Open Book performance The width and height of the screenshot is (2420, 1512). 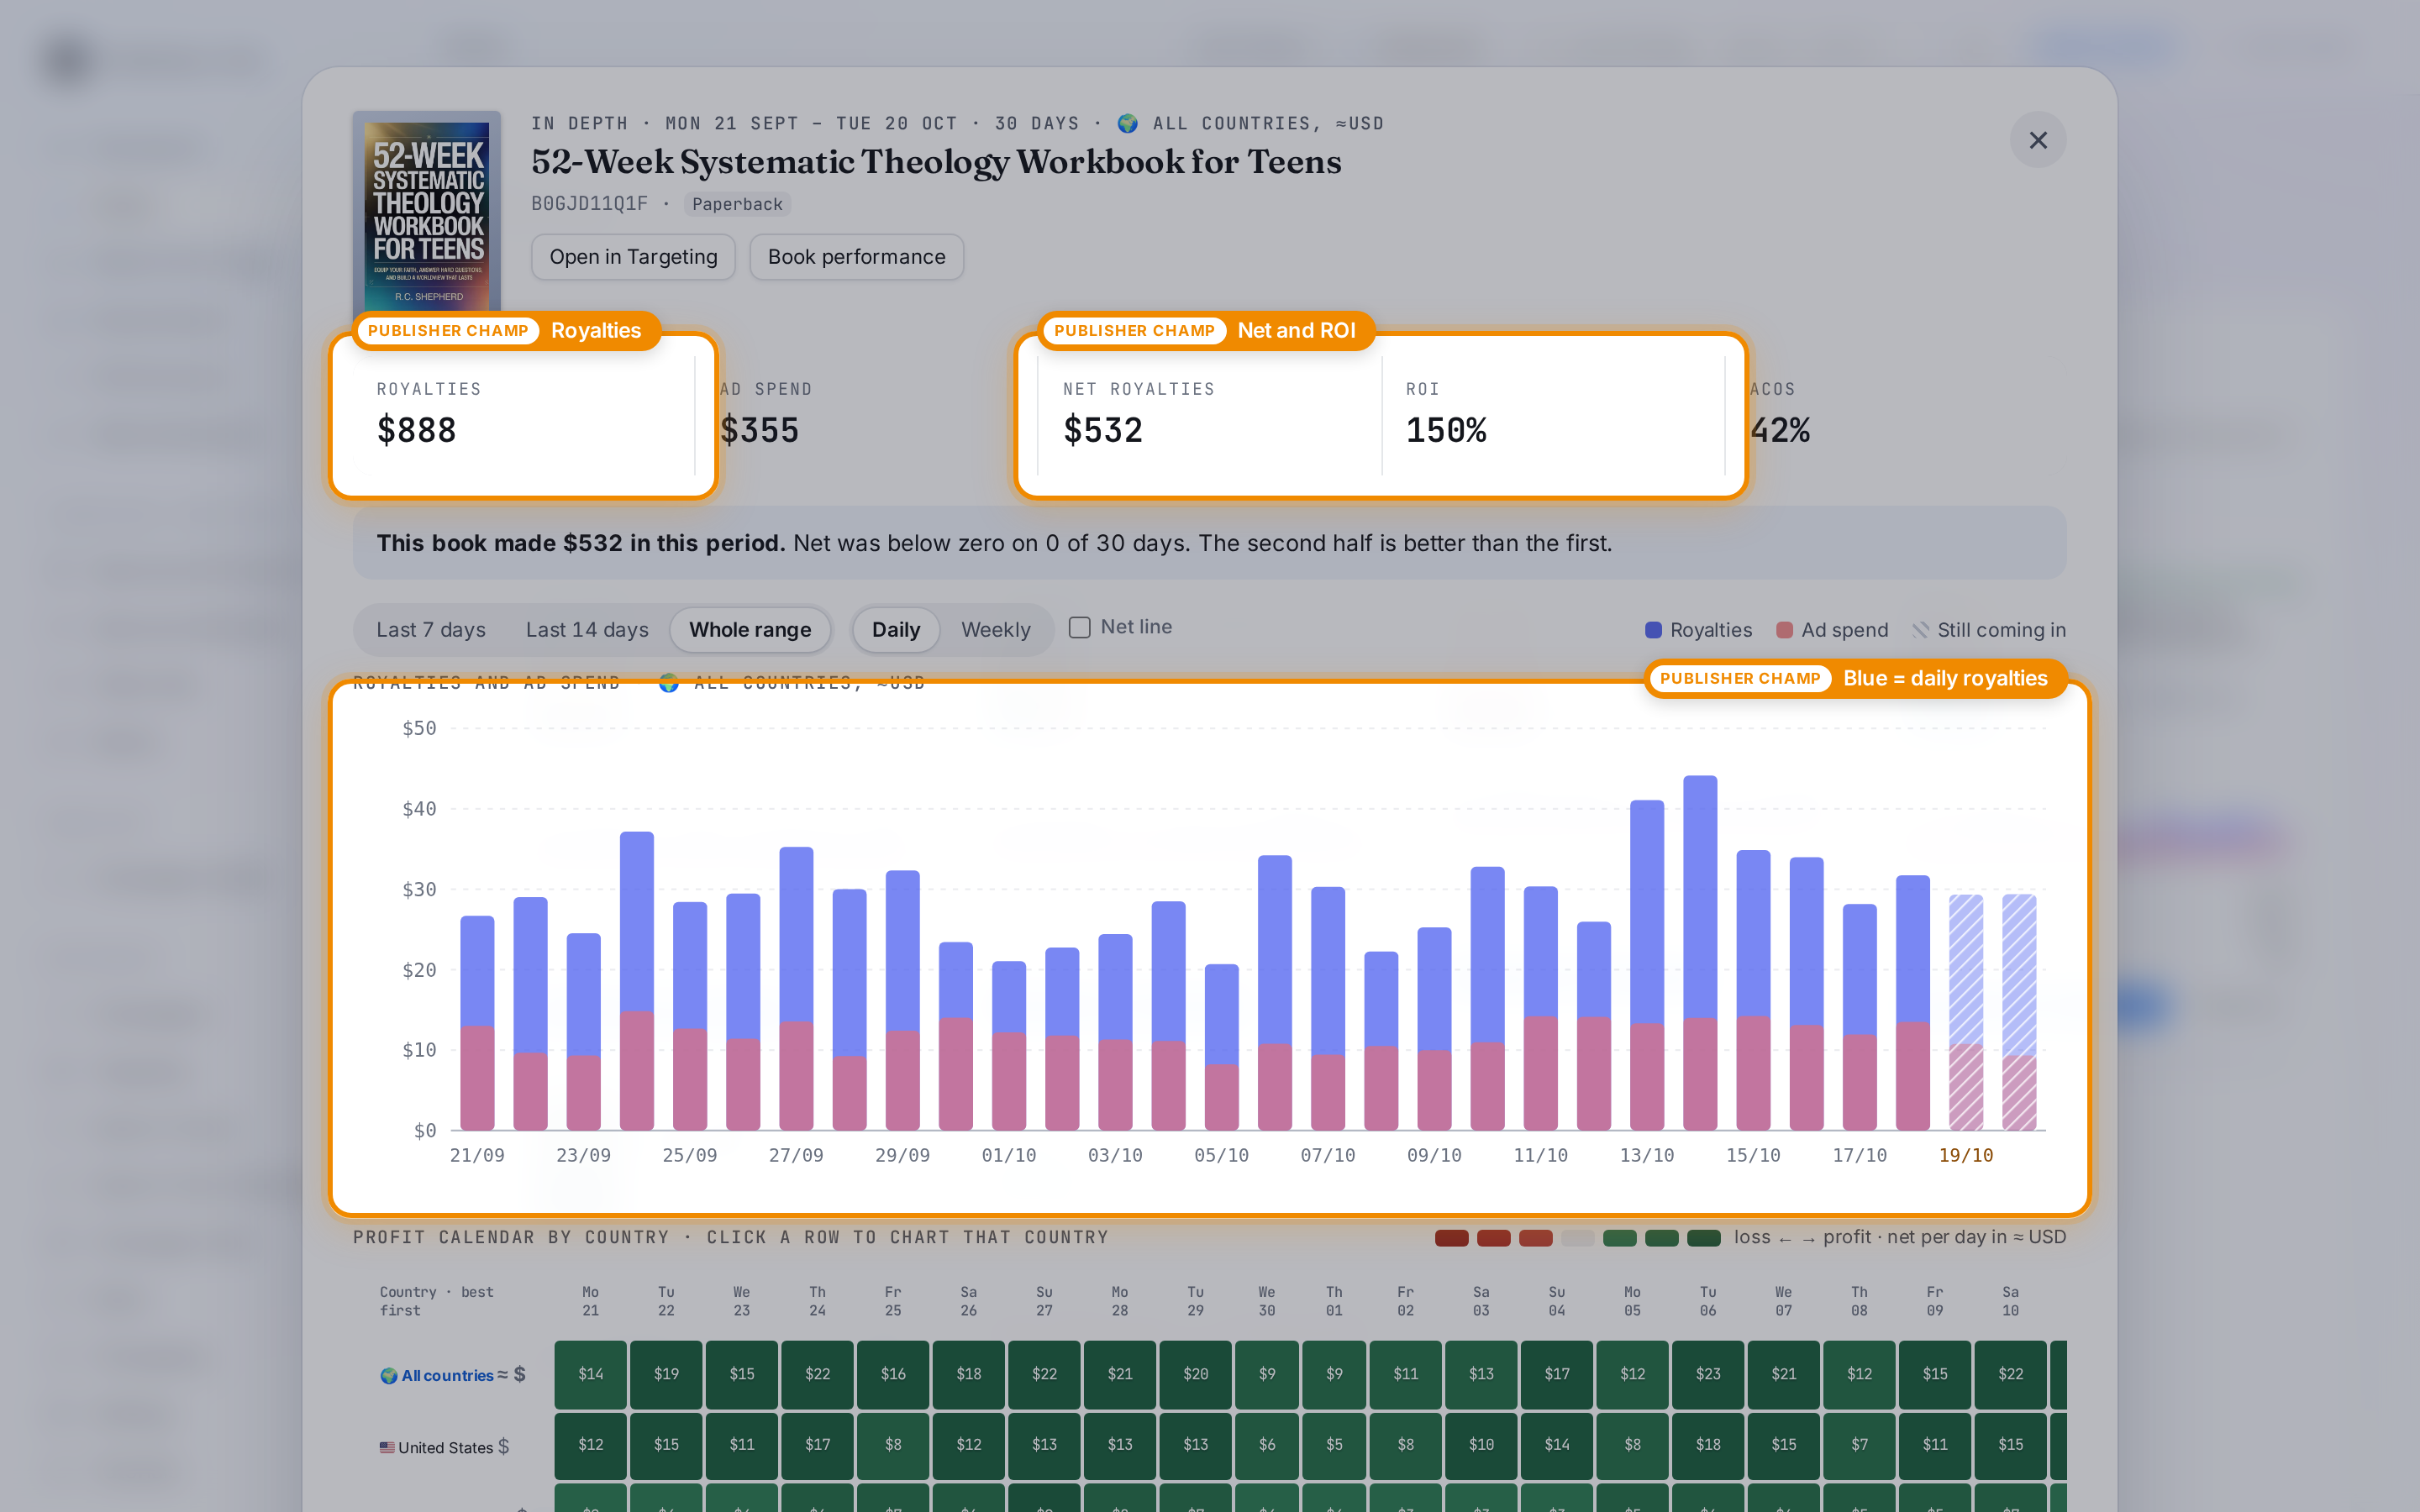coord(856,257)
